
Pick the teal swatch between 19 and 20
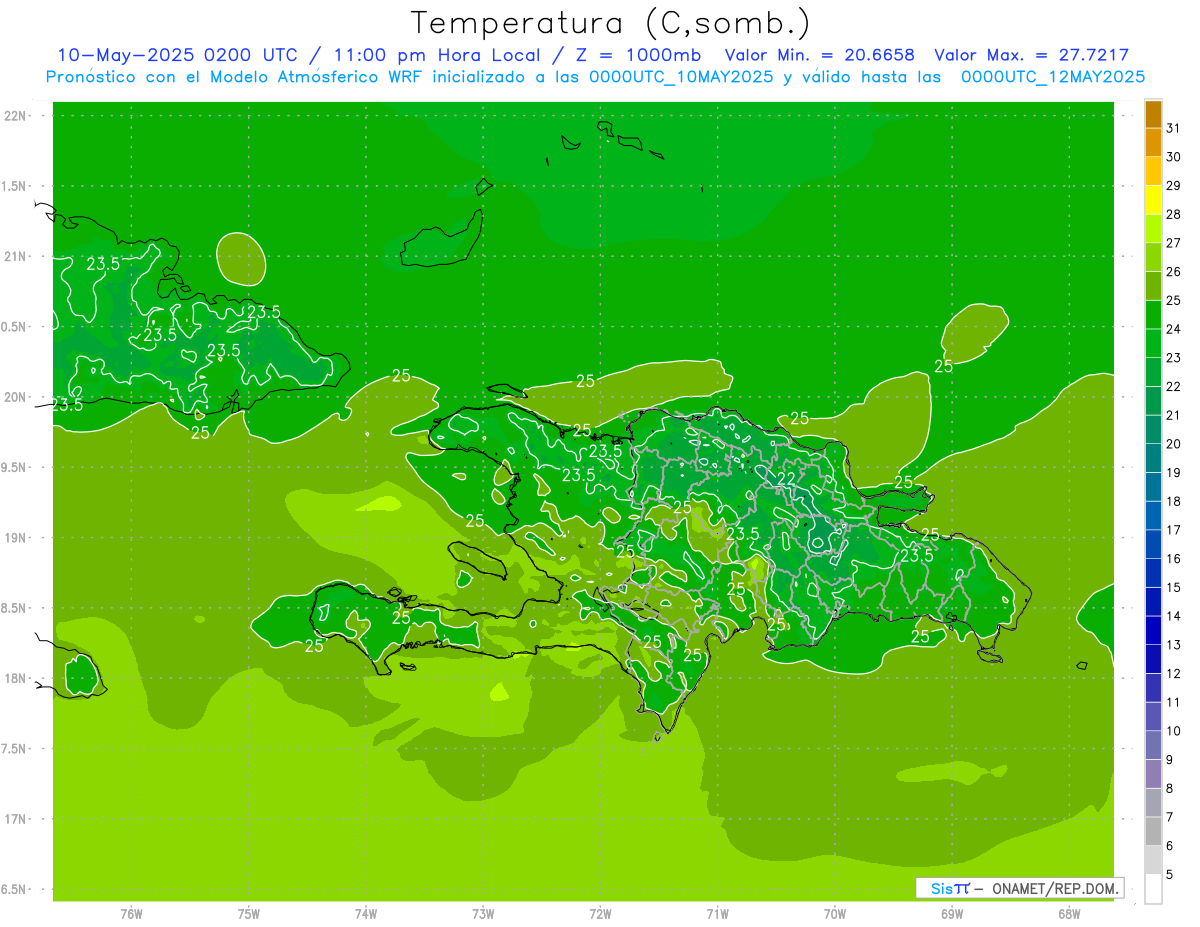pyautogui.click(x=1153, y=459)
